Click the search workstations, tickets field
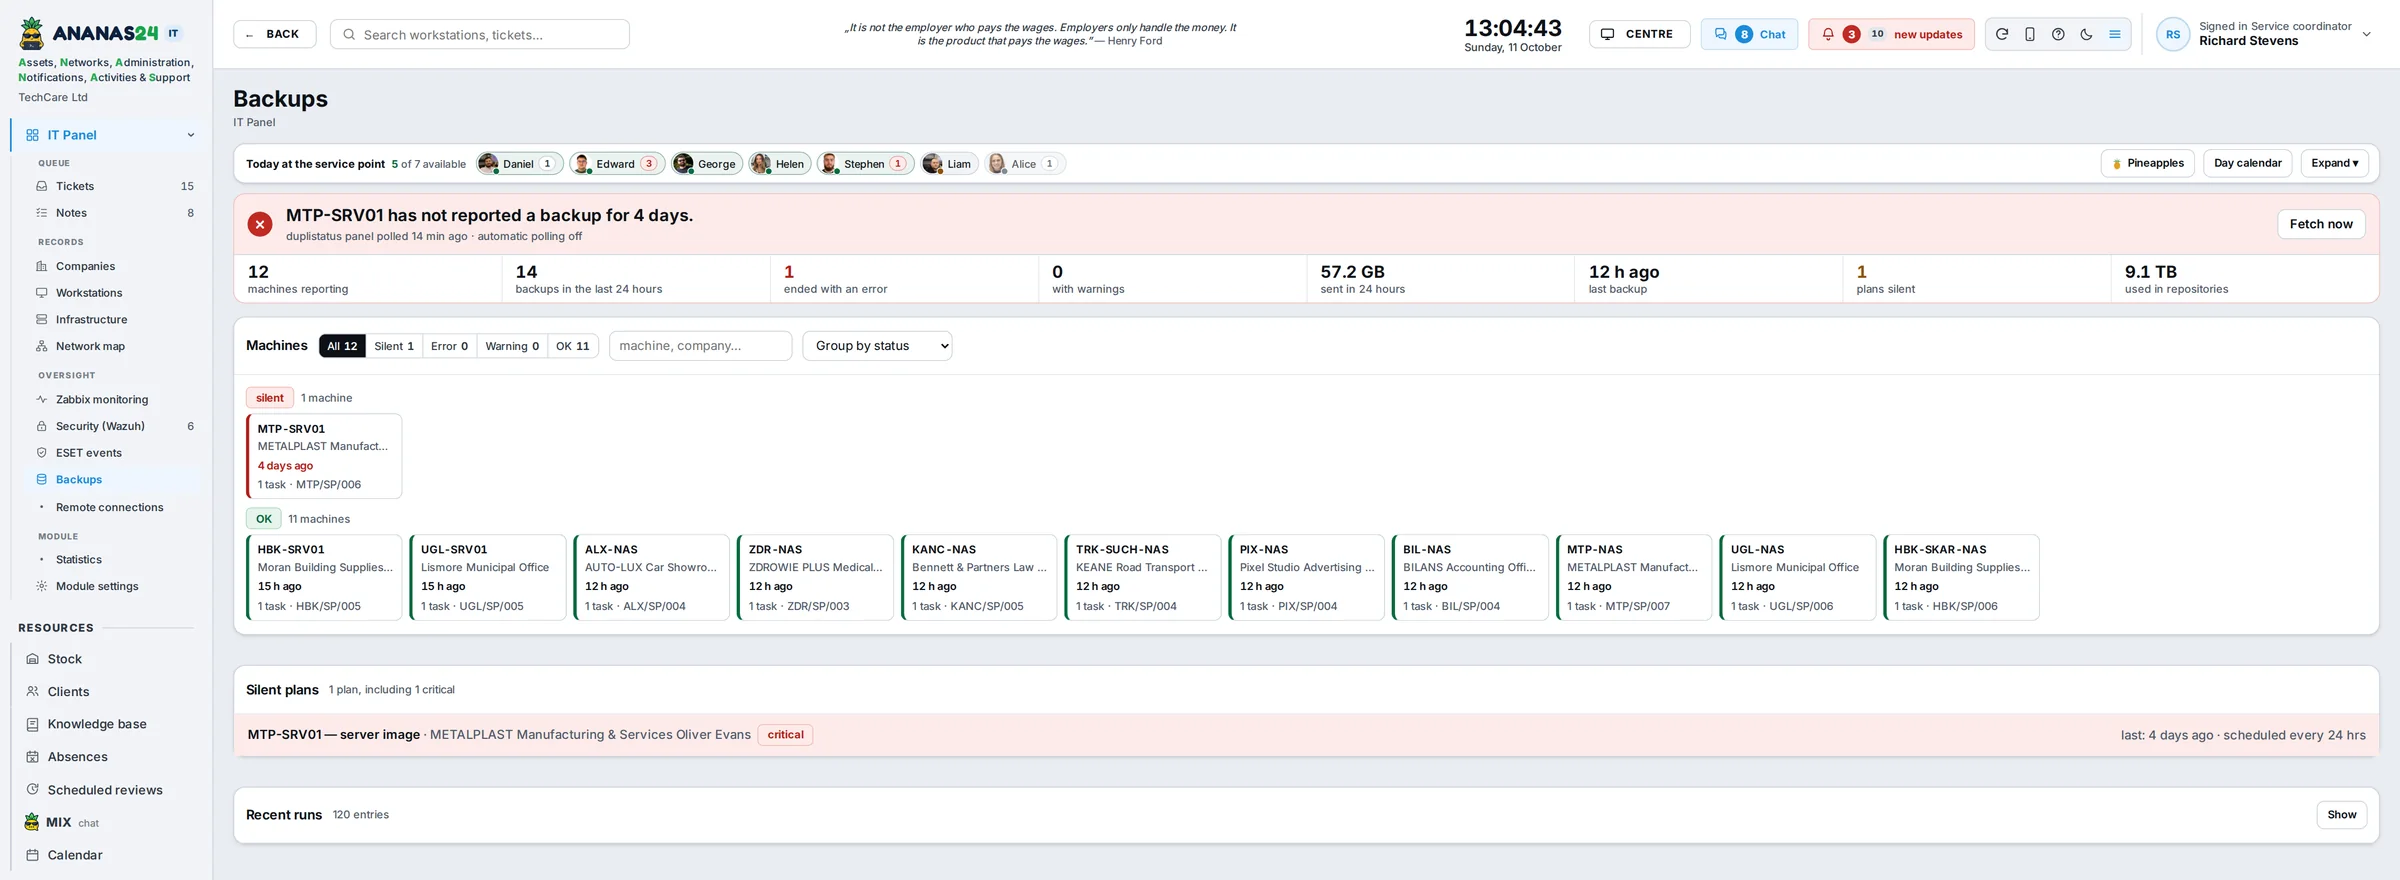This screenshot has height=880, width=2400. pos(480,34)
